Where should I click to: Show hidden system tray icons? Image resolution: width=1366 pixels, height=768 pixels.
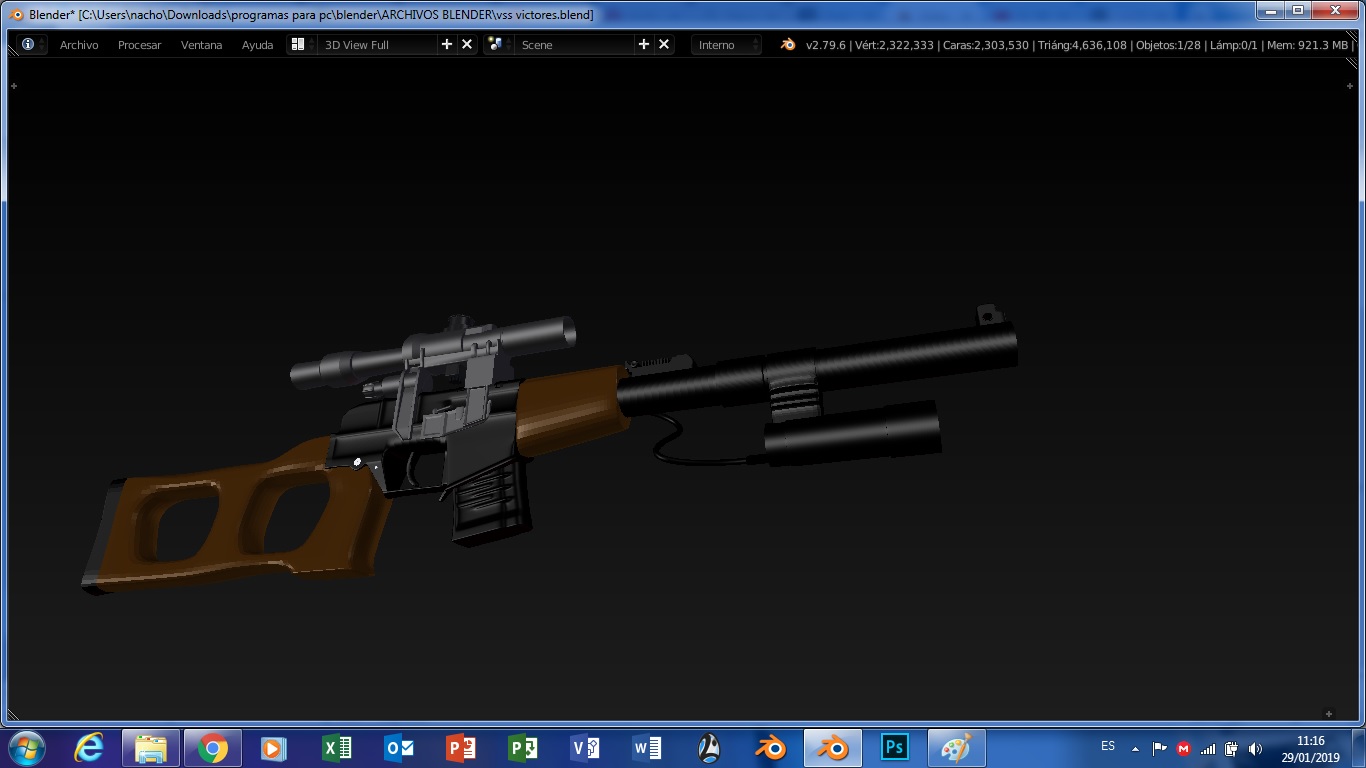coord(1135,748)
